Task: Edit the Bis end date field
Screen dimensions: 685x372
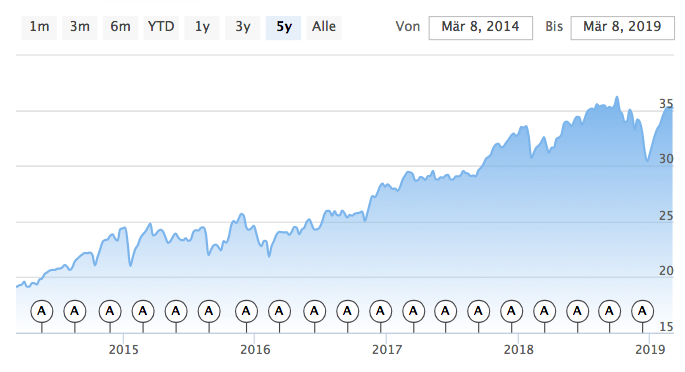Action: [623, 28]
